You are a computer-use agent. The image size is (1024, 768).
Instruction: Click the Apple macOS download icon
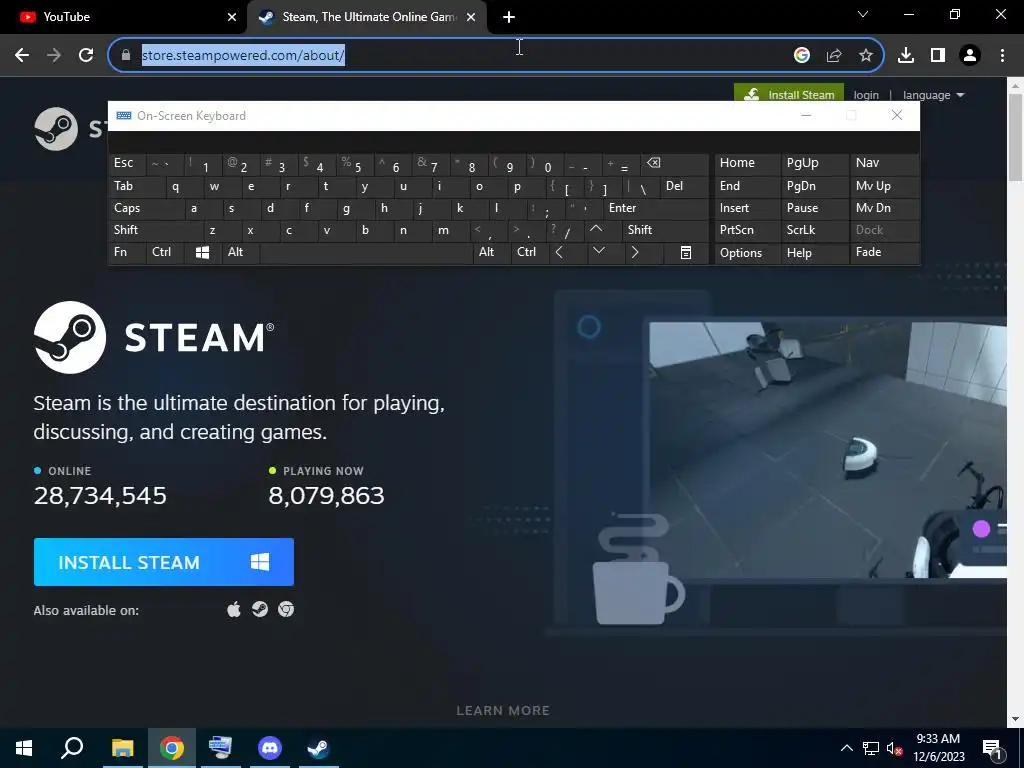(234, 609)
